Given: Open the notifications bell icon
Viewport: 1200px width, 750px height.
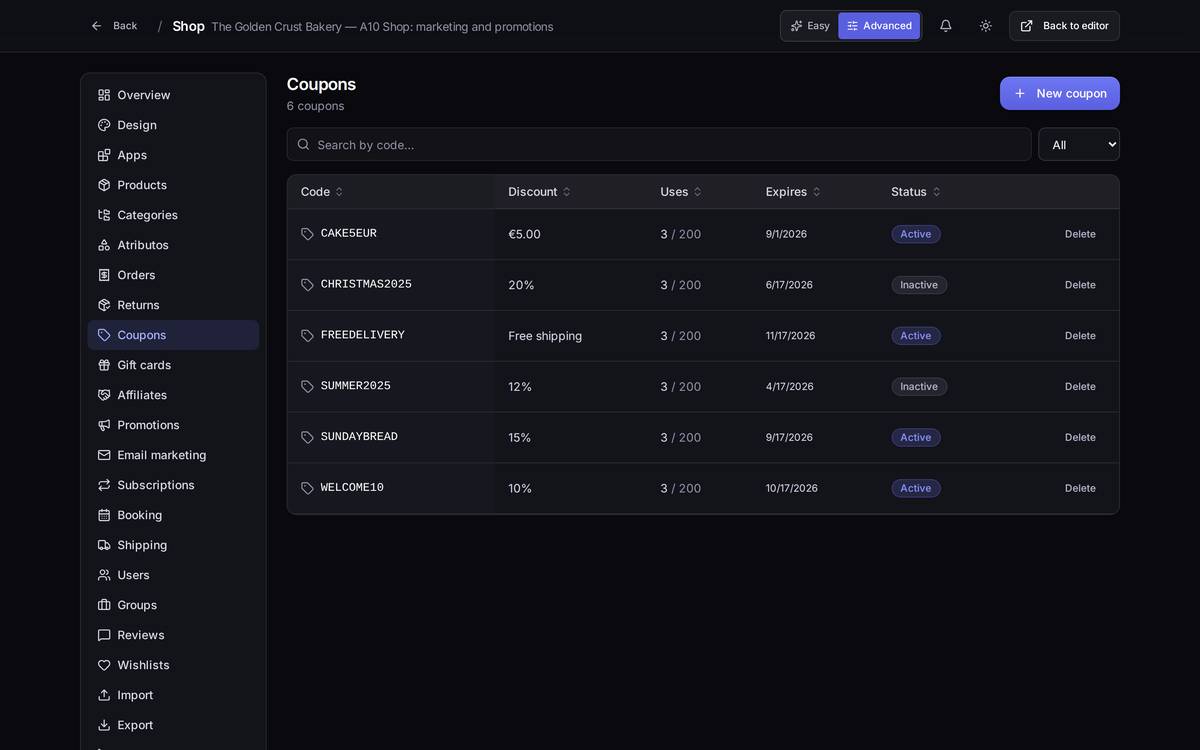Looking at the screenshot, I should [x=945, y=26].
